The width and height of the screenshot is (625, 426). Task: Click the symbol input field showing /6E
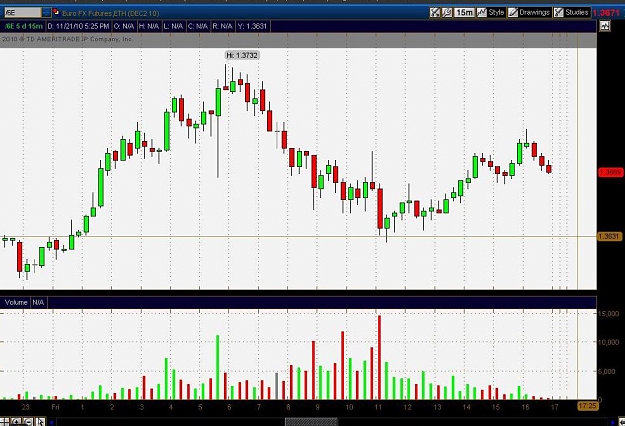coord(23,13)
